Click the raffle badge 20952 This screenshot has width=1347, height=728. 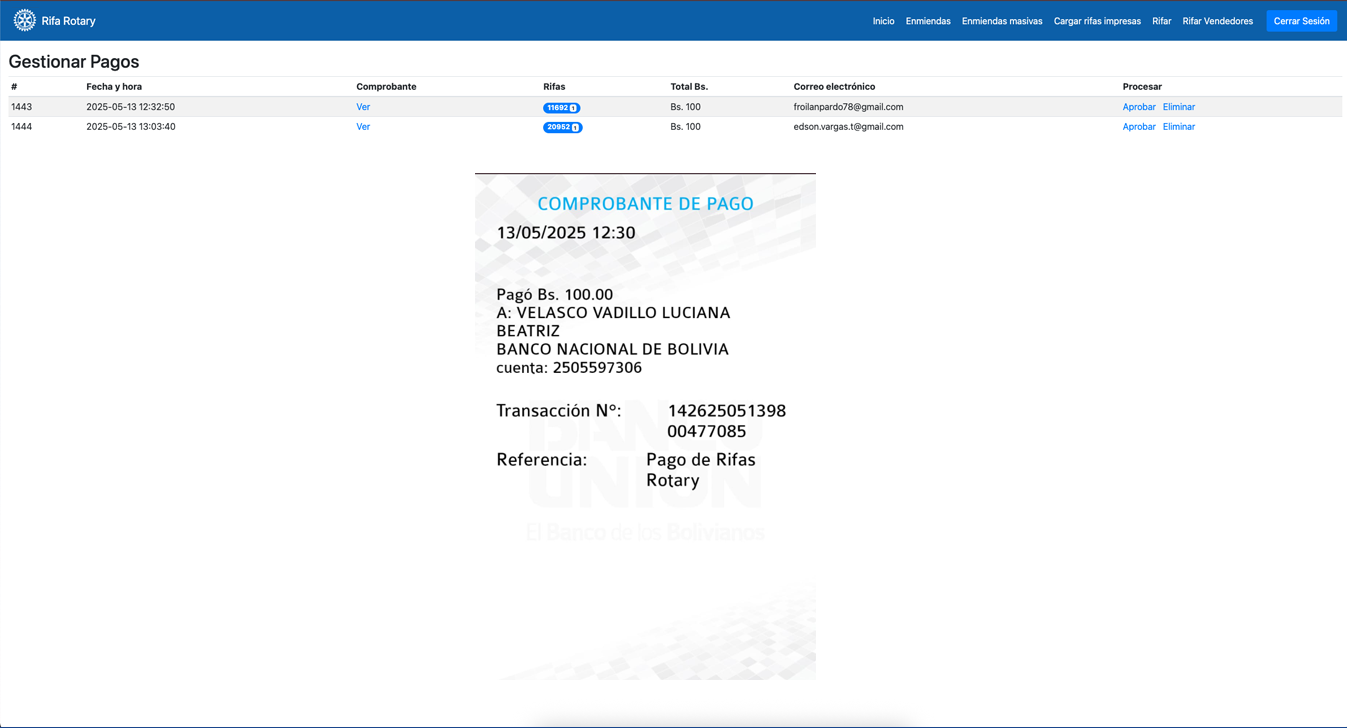point(562,128)
